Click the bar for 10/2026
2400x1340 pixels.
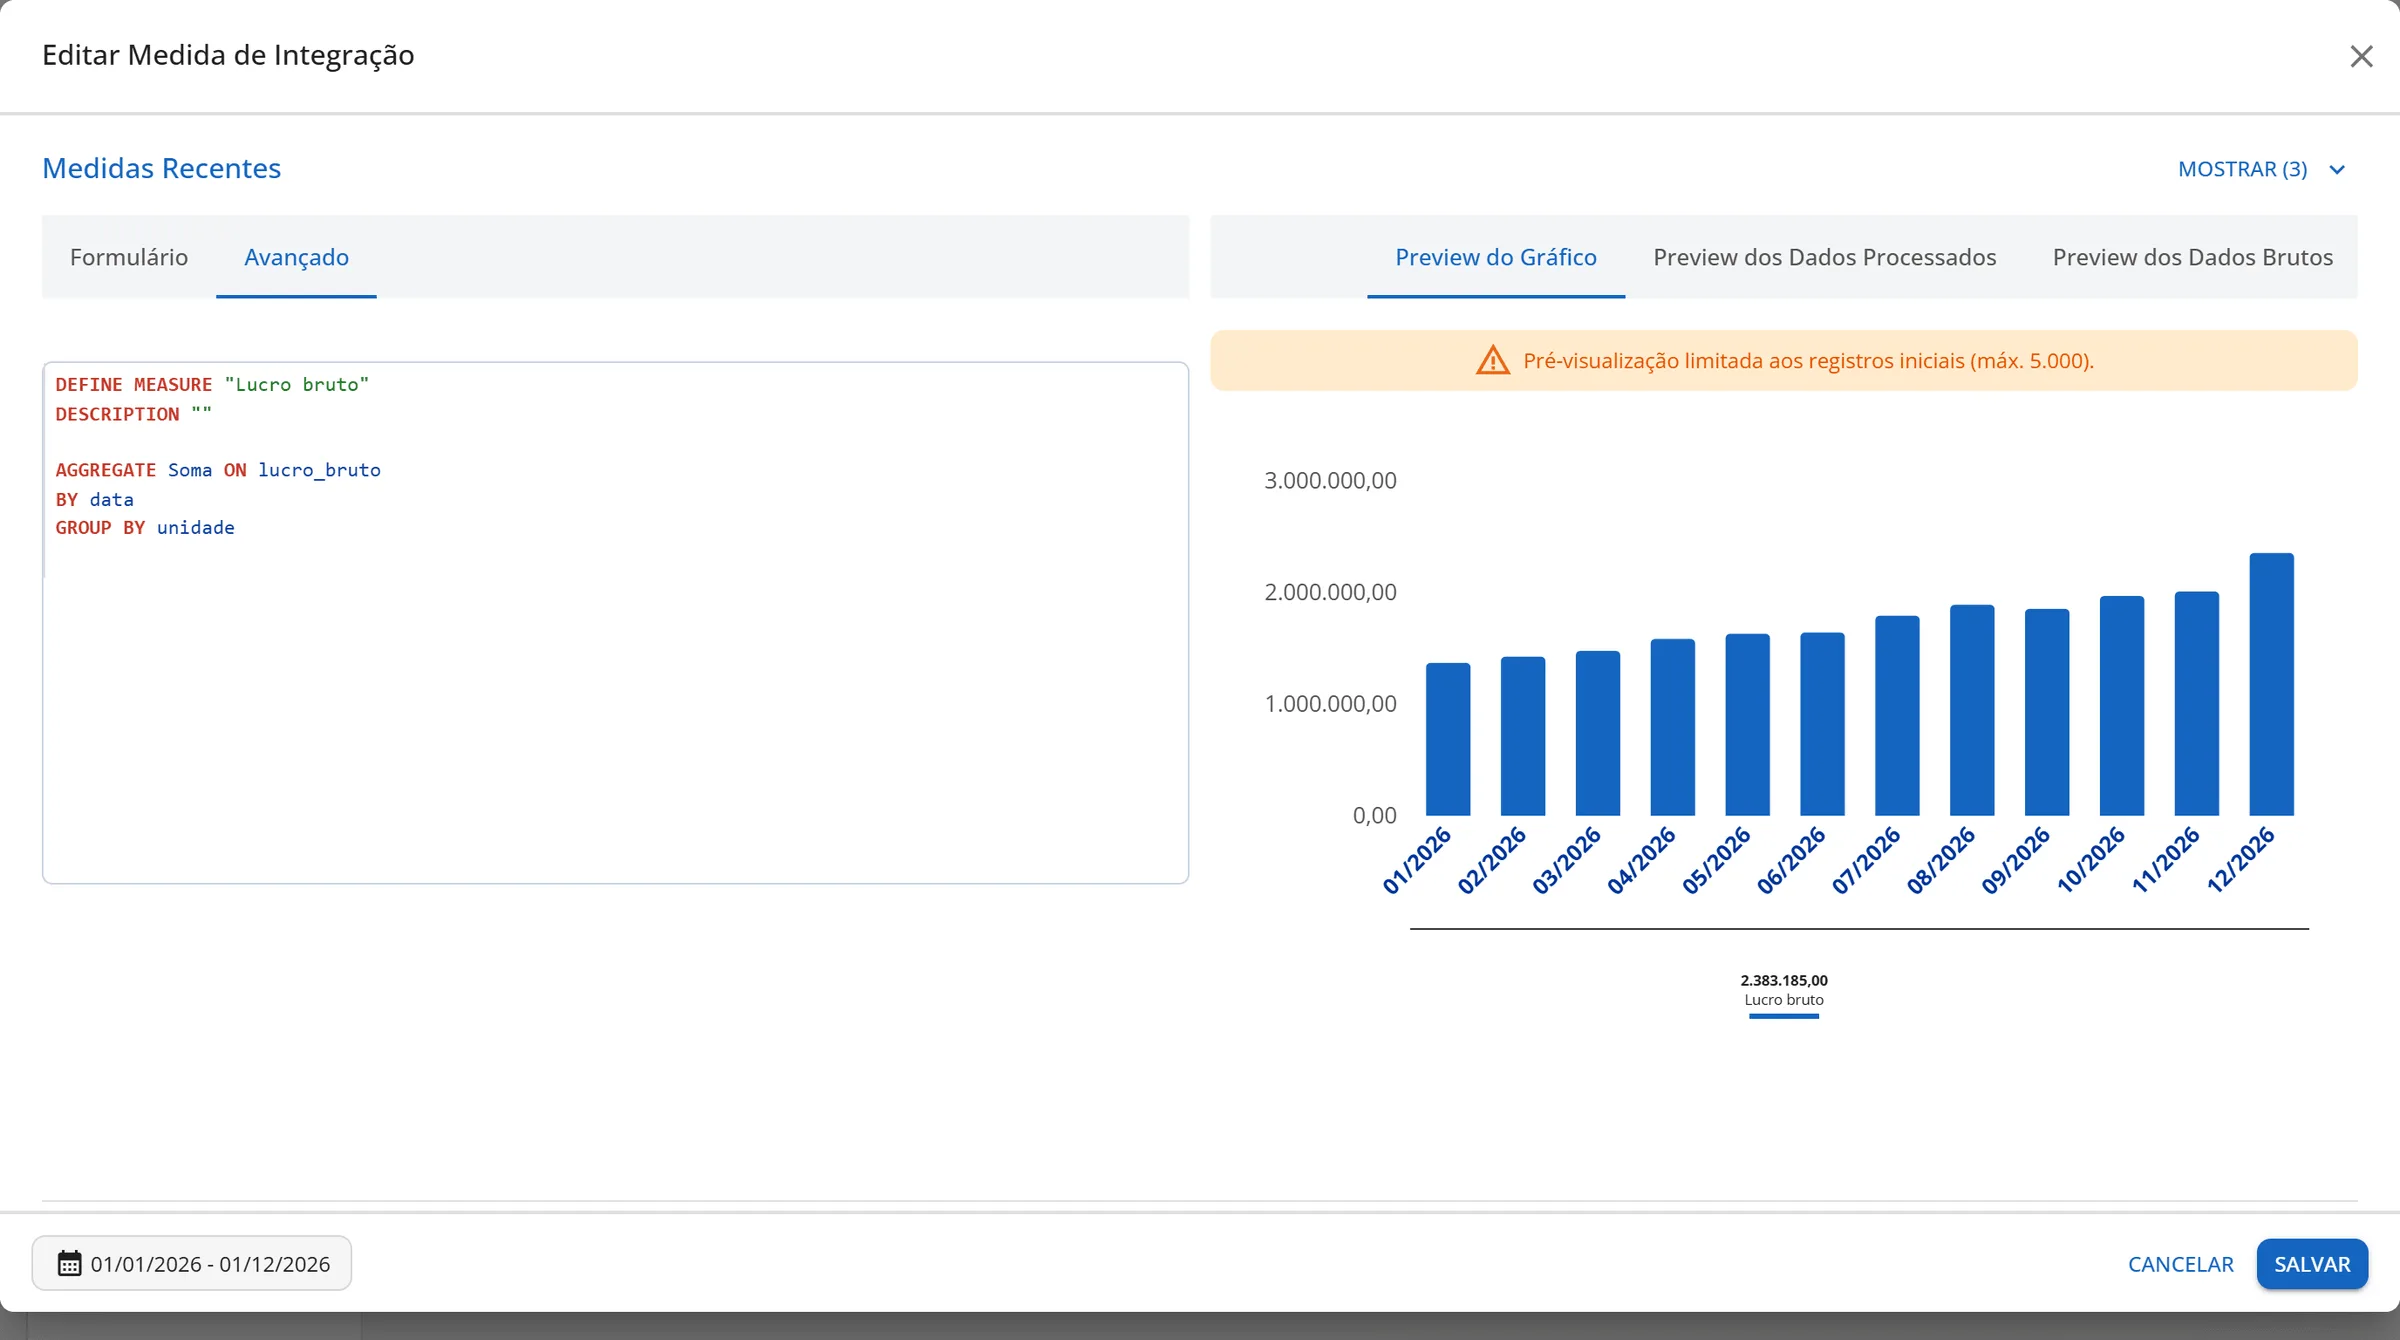click(2122, 706)
